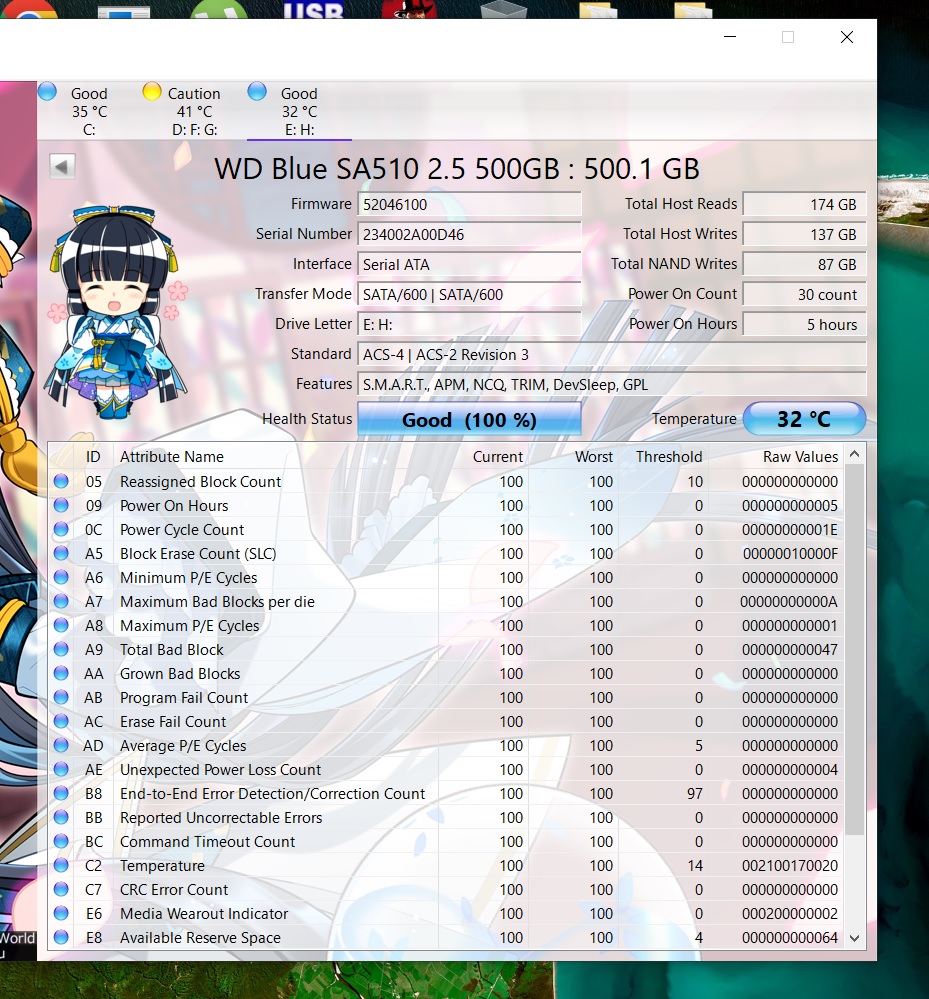Viewport: 929px width, 999px height.
Task: Click the Threshold column header
Action: (x=669, y=457)
